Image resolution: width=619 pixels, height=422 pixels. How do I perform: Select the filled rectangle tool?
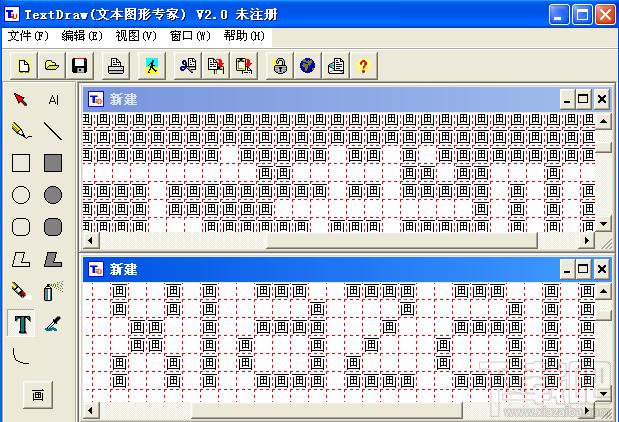tap(53, 163)
